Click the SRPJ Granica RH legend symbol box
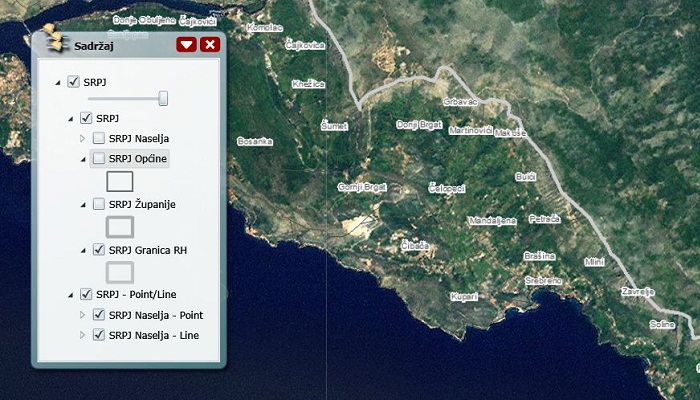This screenshot has height=400, width=700. click(x=120, y=272)
